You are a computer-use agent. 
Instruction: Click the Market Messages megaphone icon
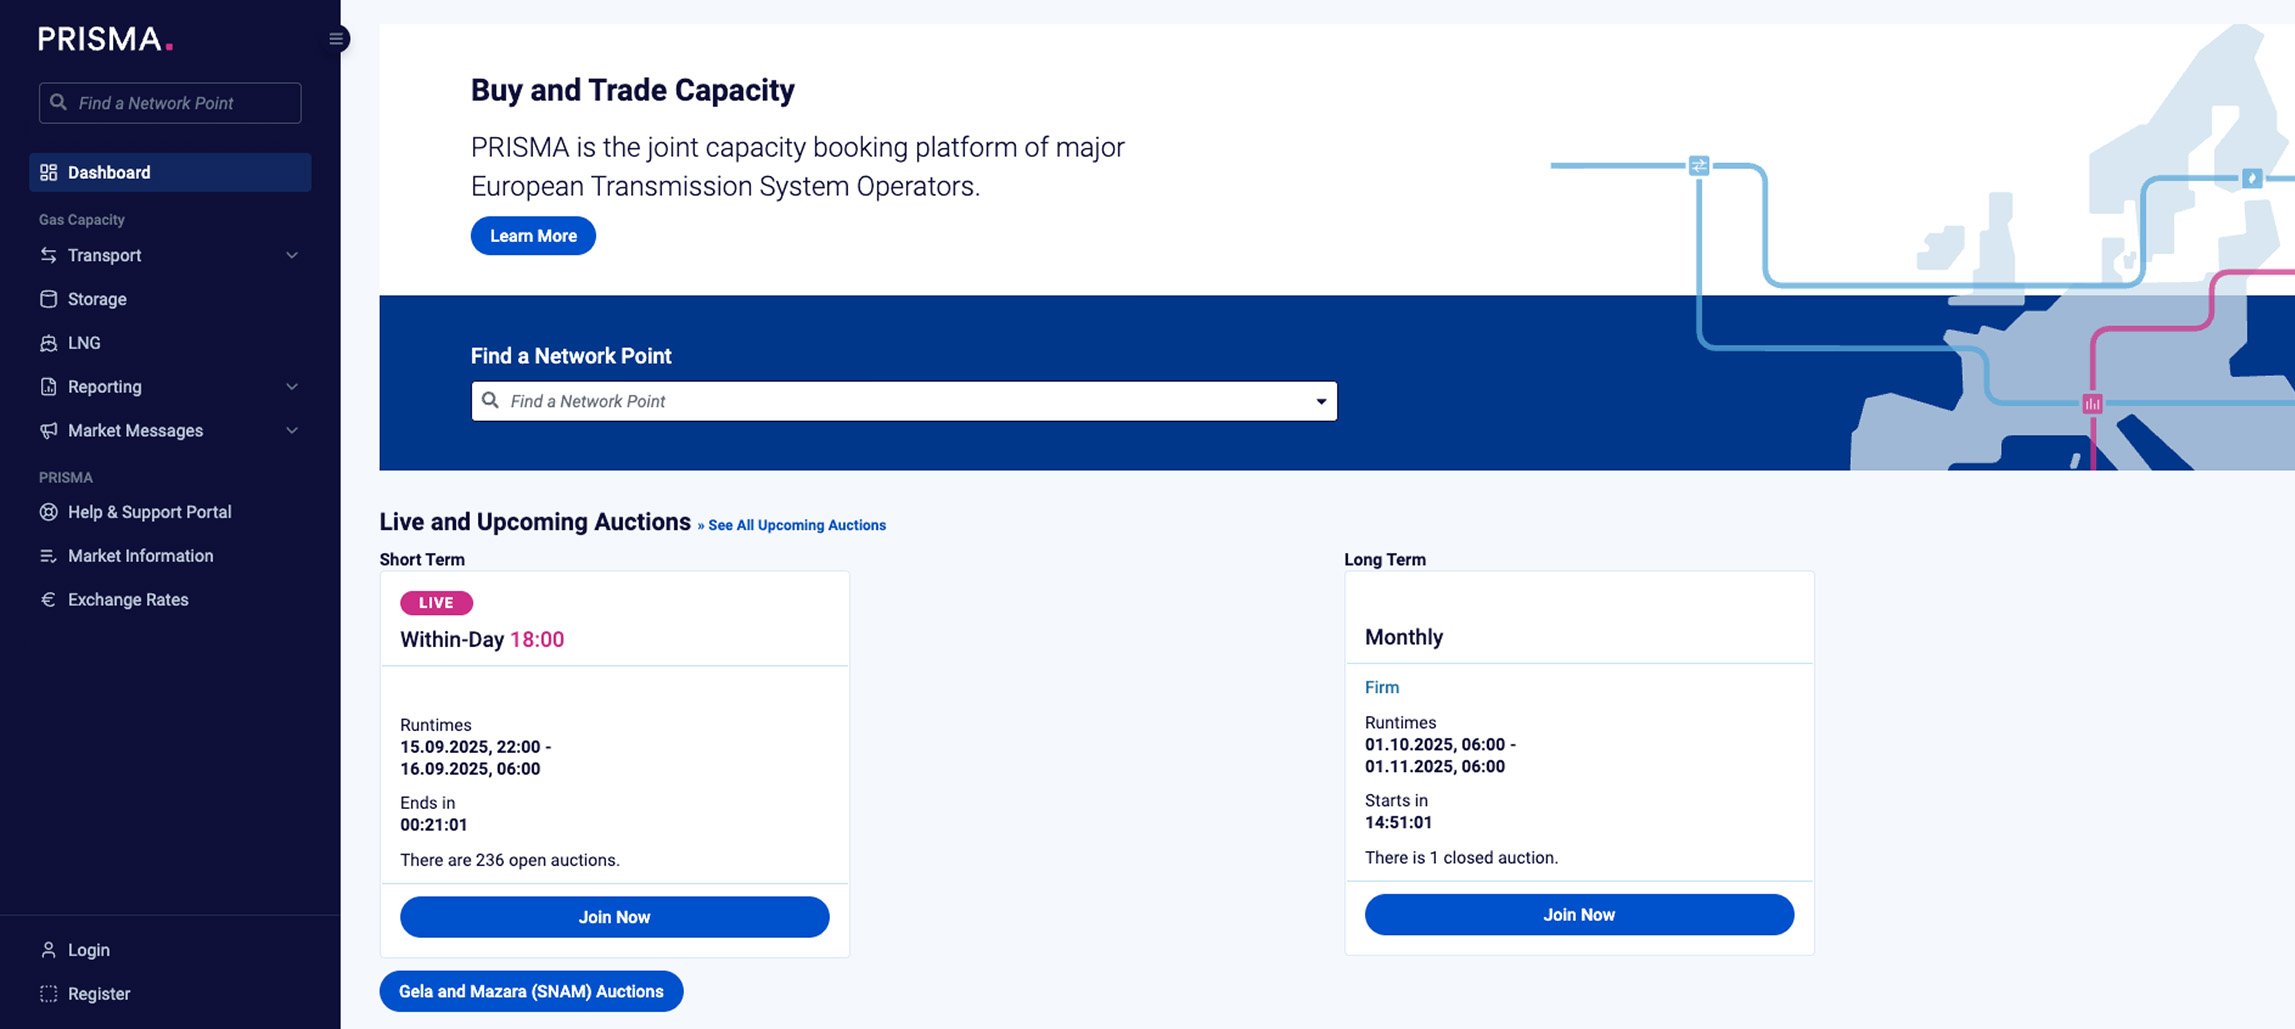tap(48, 431)
